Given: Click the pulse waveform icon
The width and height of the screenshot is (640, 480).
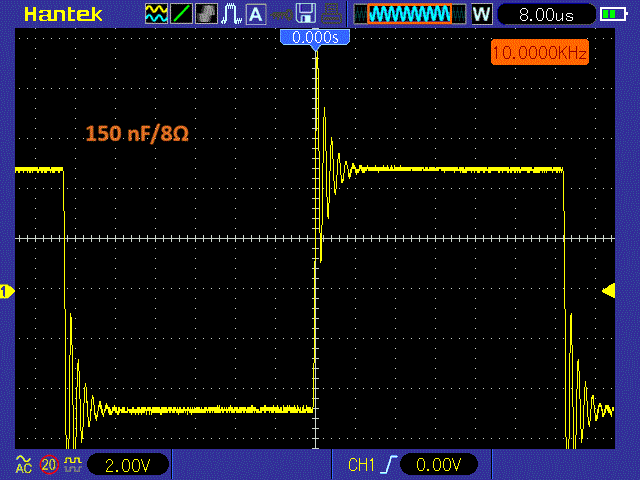Looking at the screenshot, I should pos(231,13).
